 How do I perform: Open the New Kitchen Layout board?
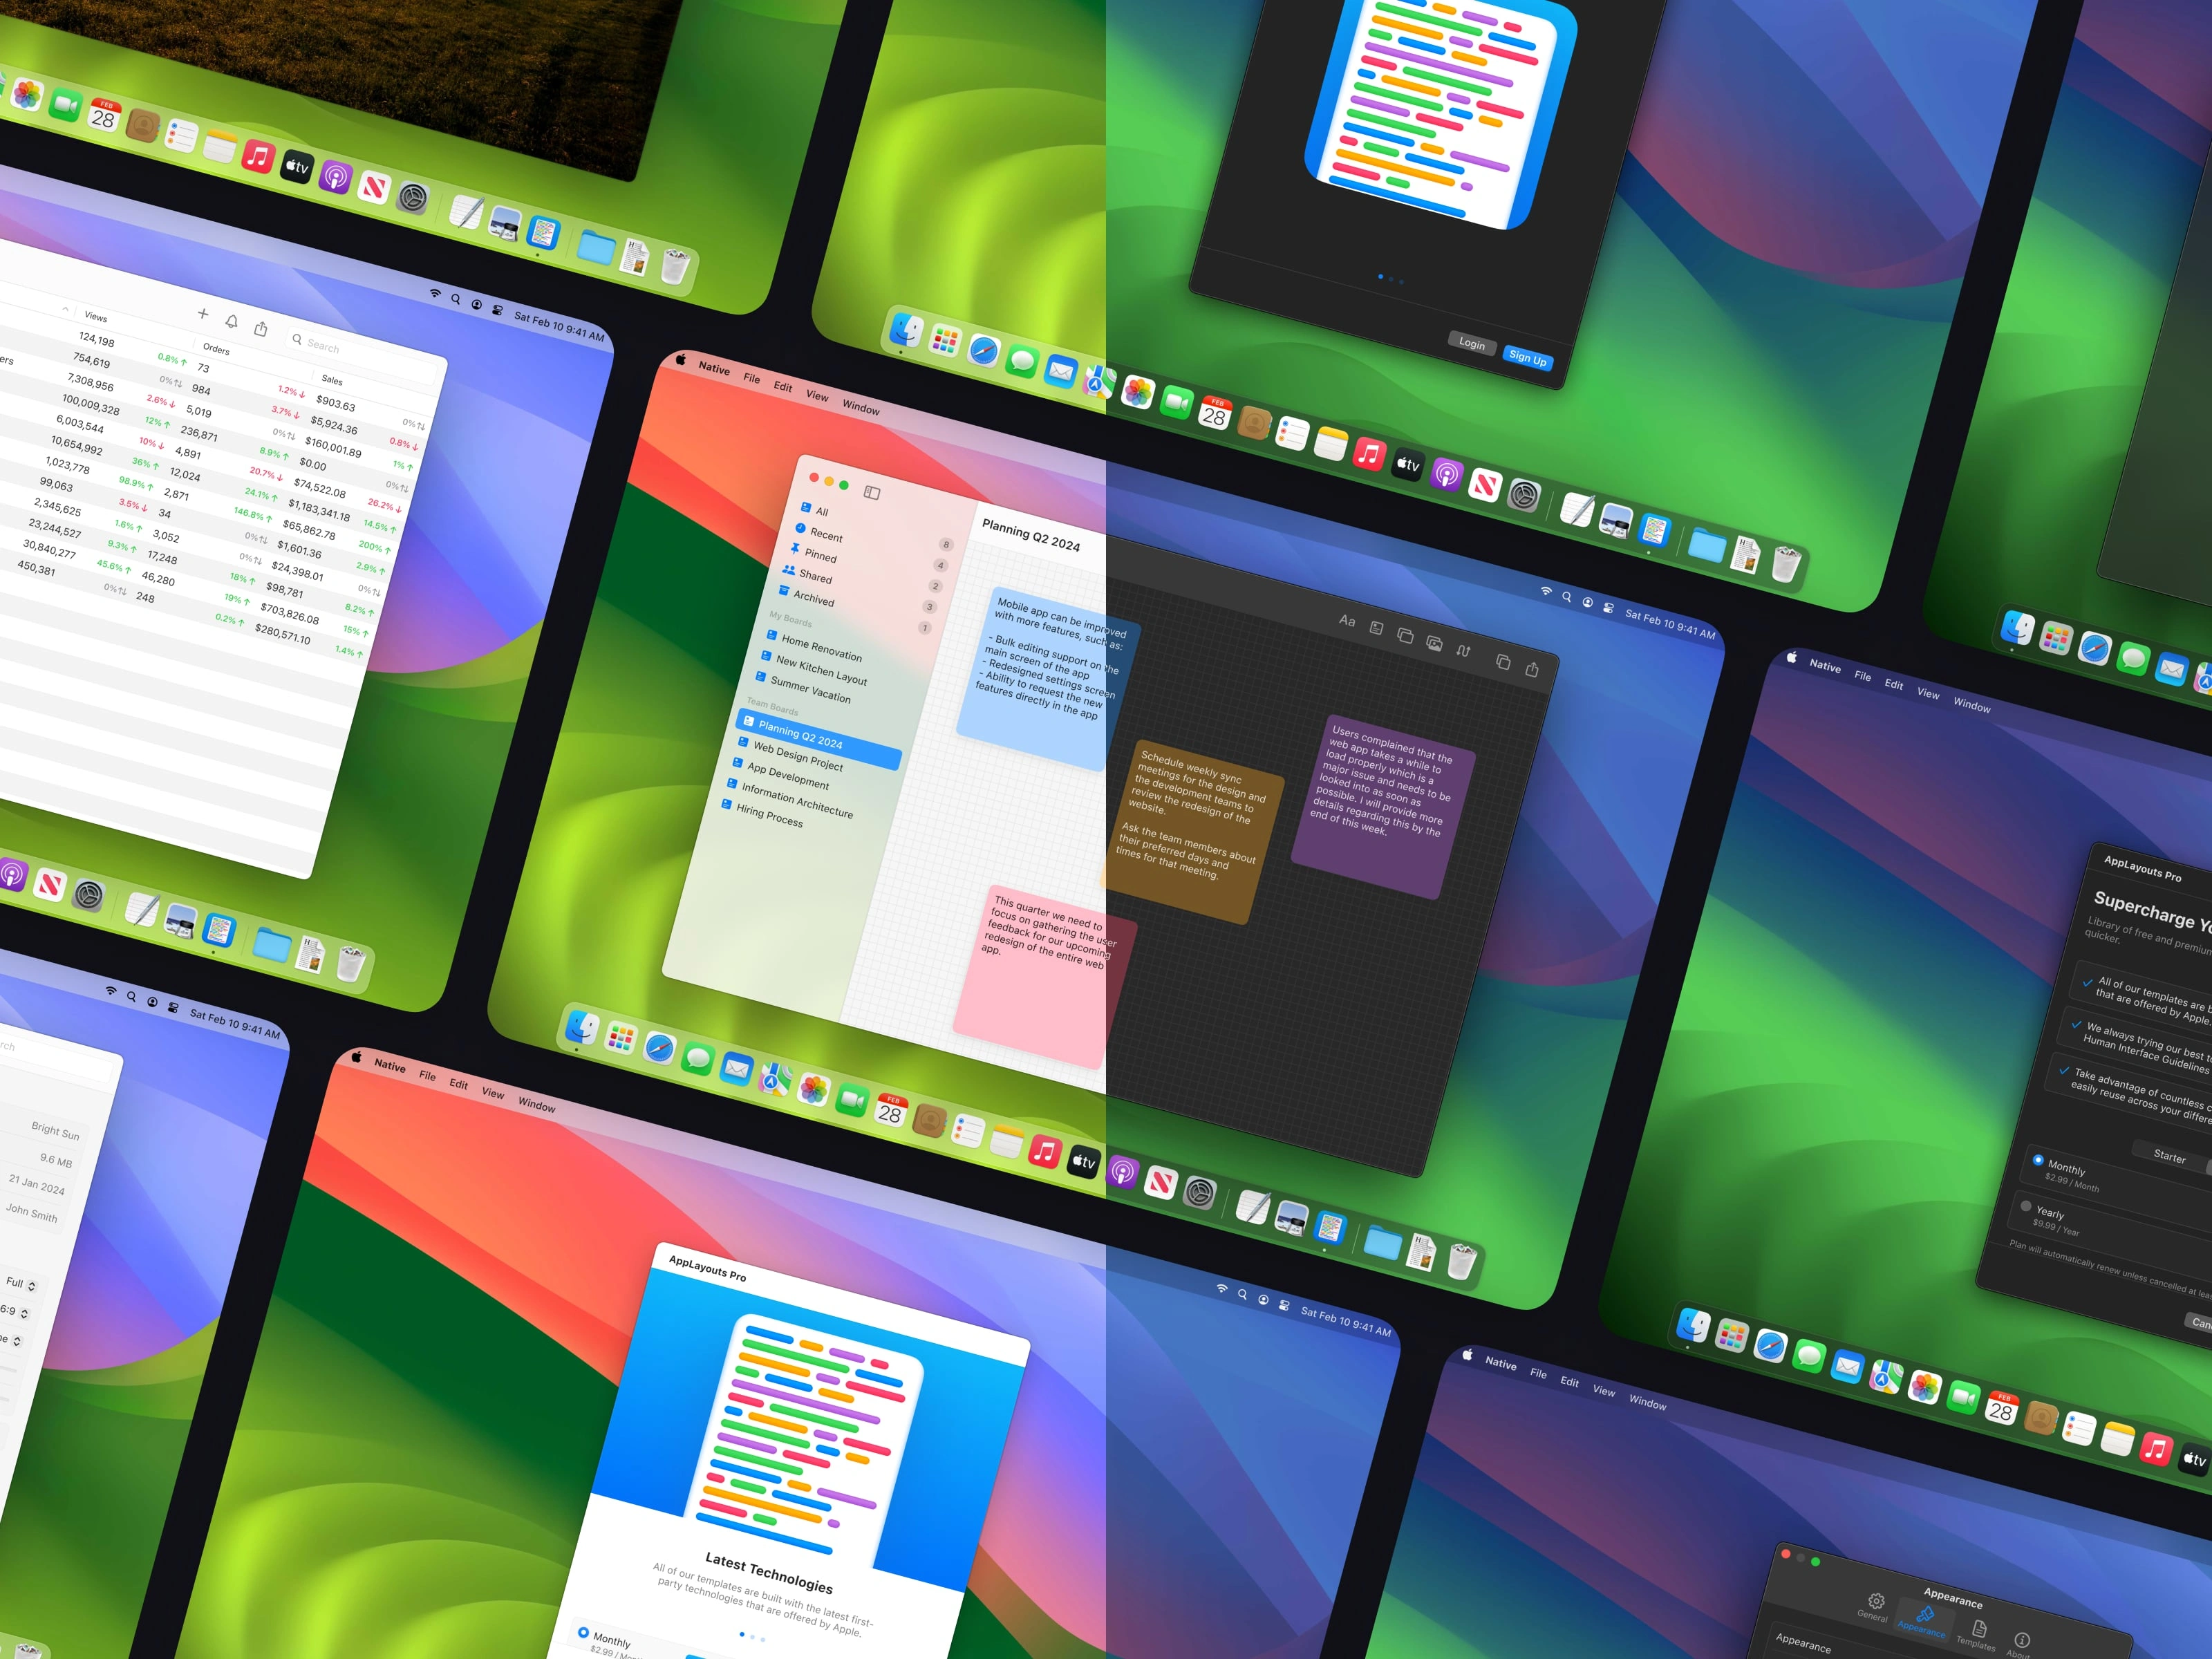coord(820,670)
